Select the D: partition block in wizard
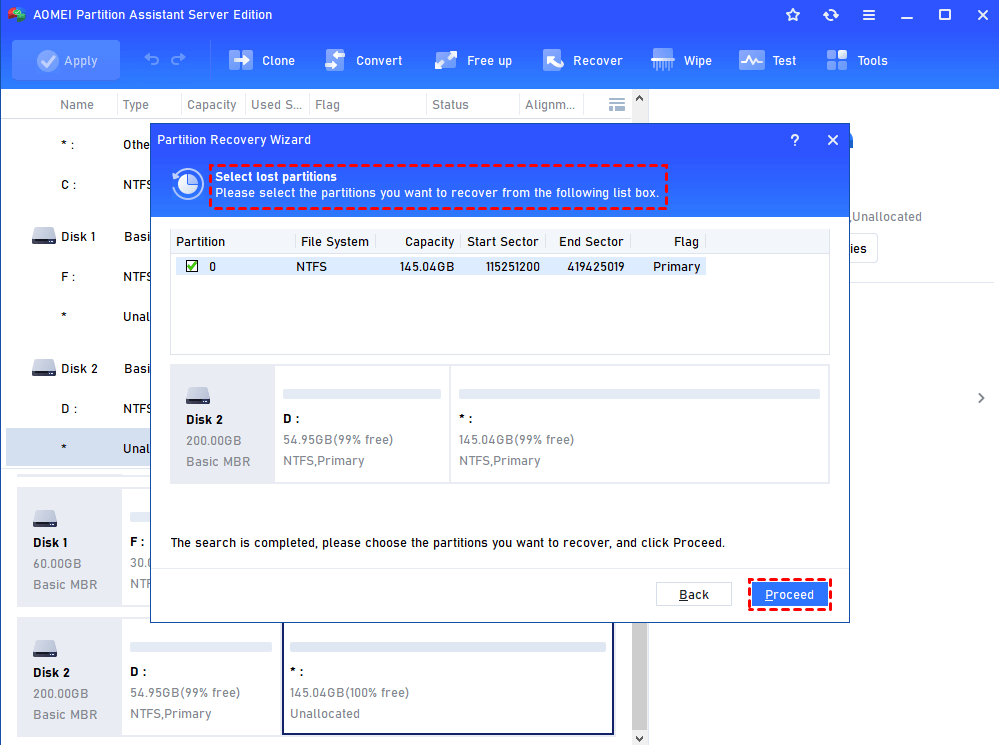999x745 pixels. pyautogui.click(x=362, y=424)
